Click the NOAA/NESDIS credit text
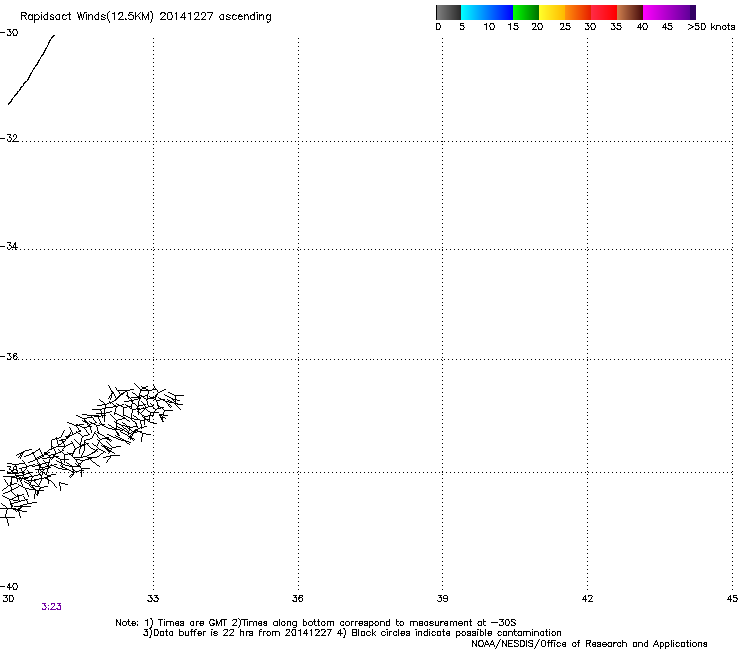This screenshot has width=740, height=650. (589, 644)
